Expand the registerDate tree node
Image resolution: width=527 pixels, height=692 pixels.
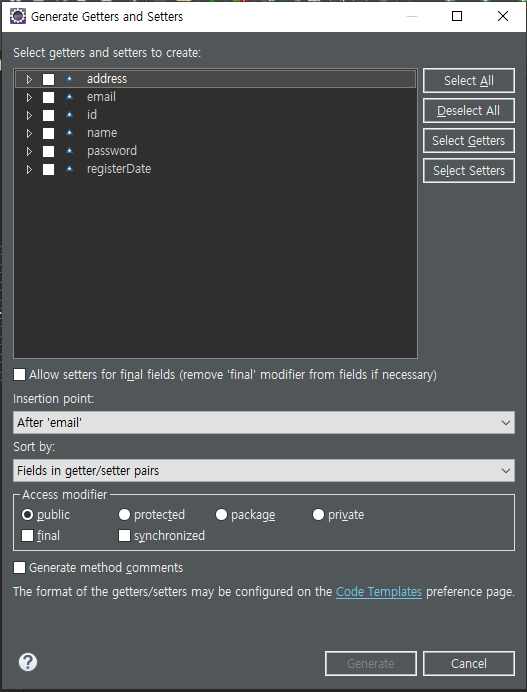pos(29,169)
